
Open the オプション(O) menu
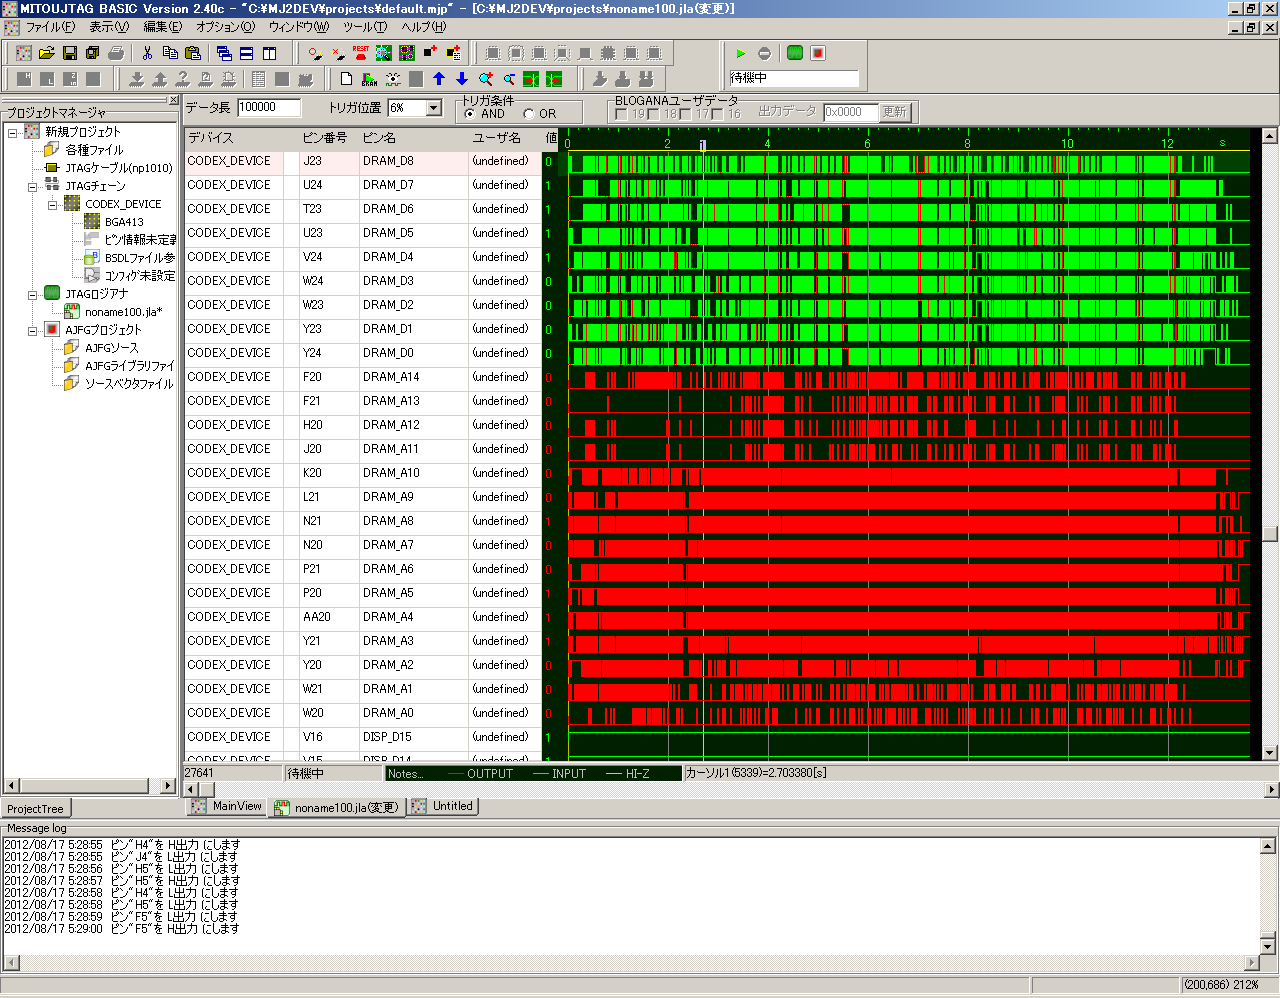(225, 27)
